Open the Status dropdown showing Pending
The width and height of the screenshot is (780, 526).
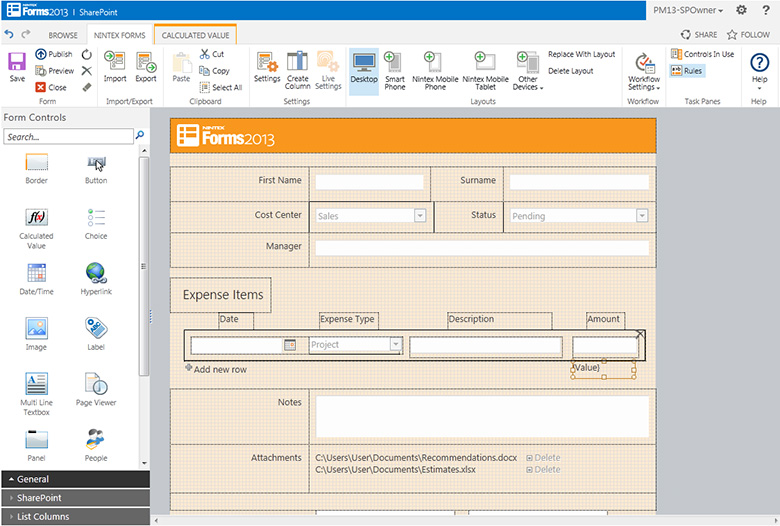[x=642, y=216]
